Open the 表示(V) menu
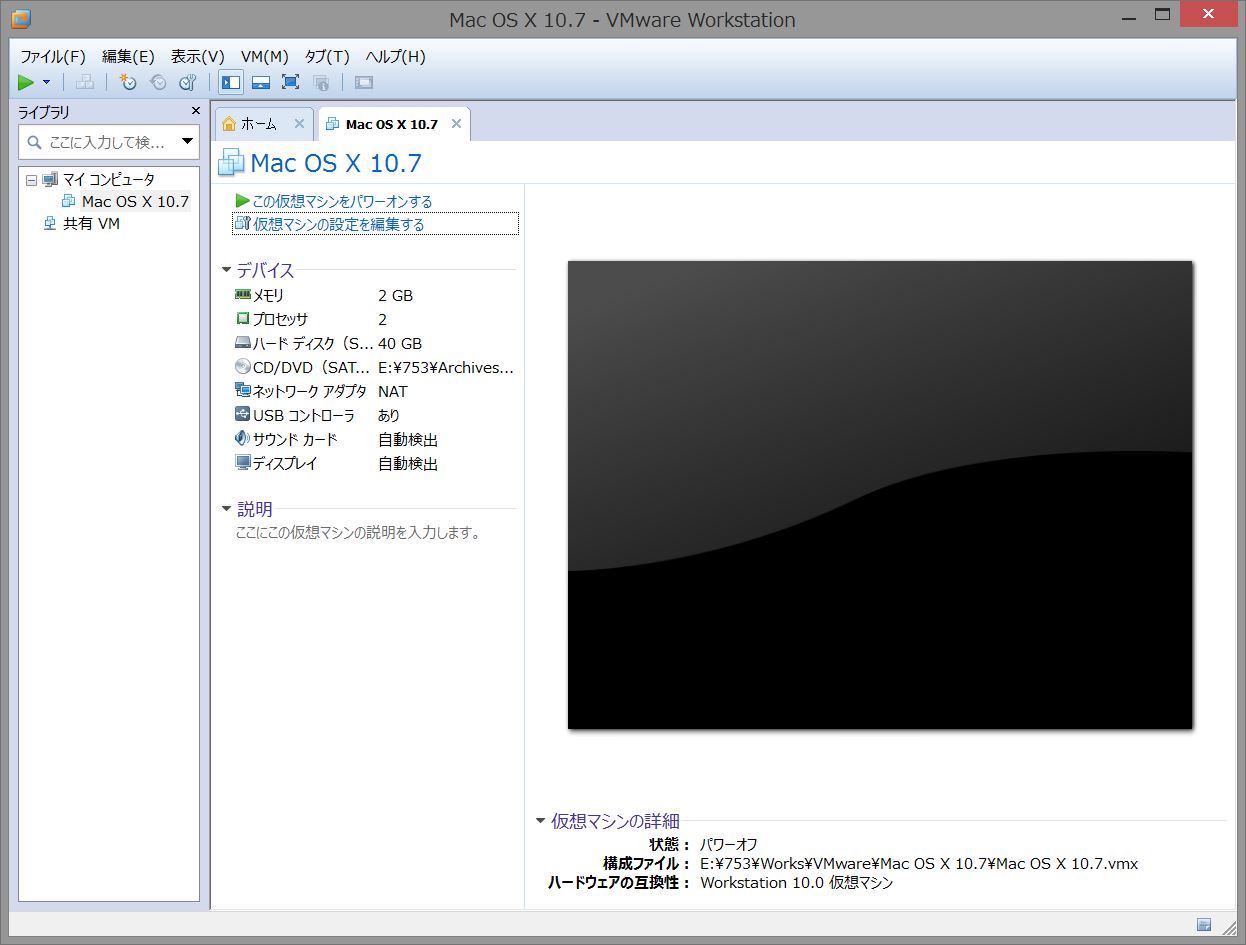Viewport: 1246px width, 945px height. [197, 56]
